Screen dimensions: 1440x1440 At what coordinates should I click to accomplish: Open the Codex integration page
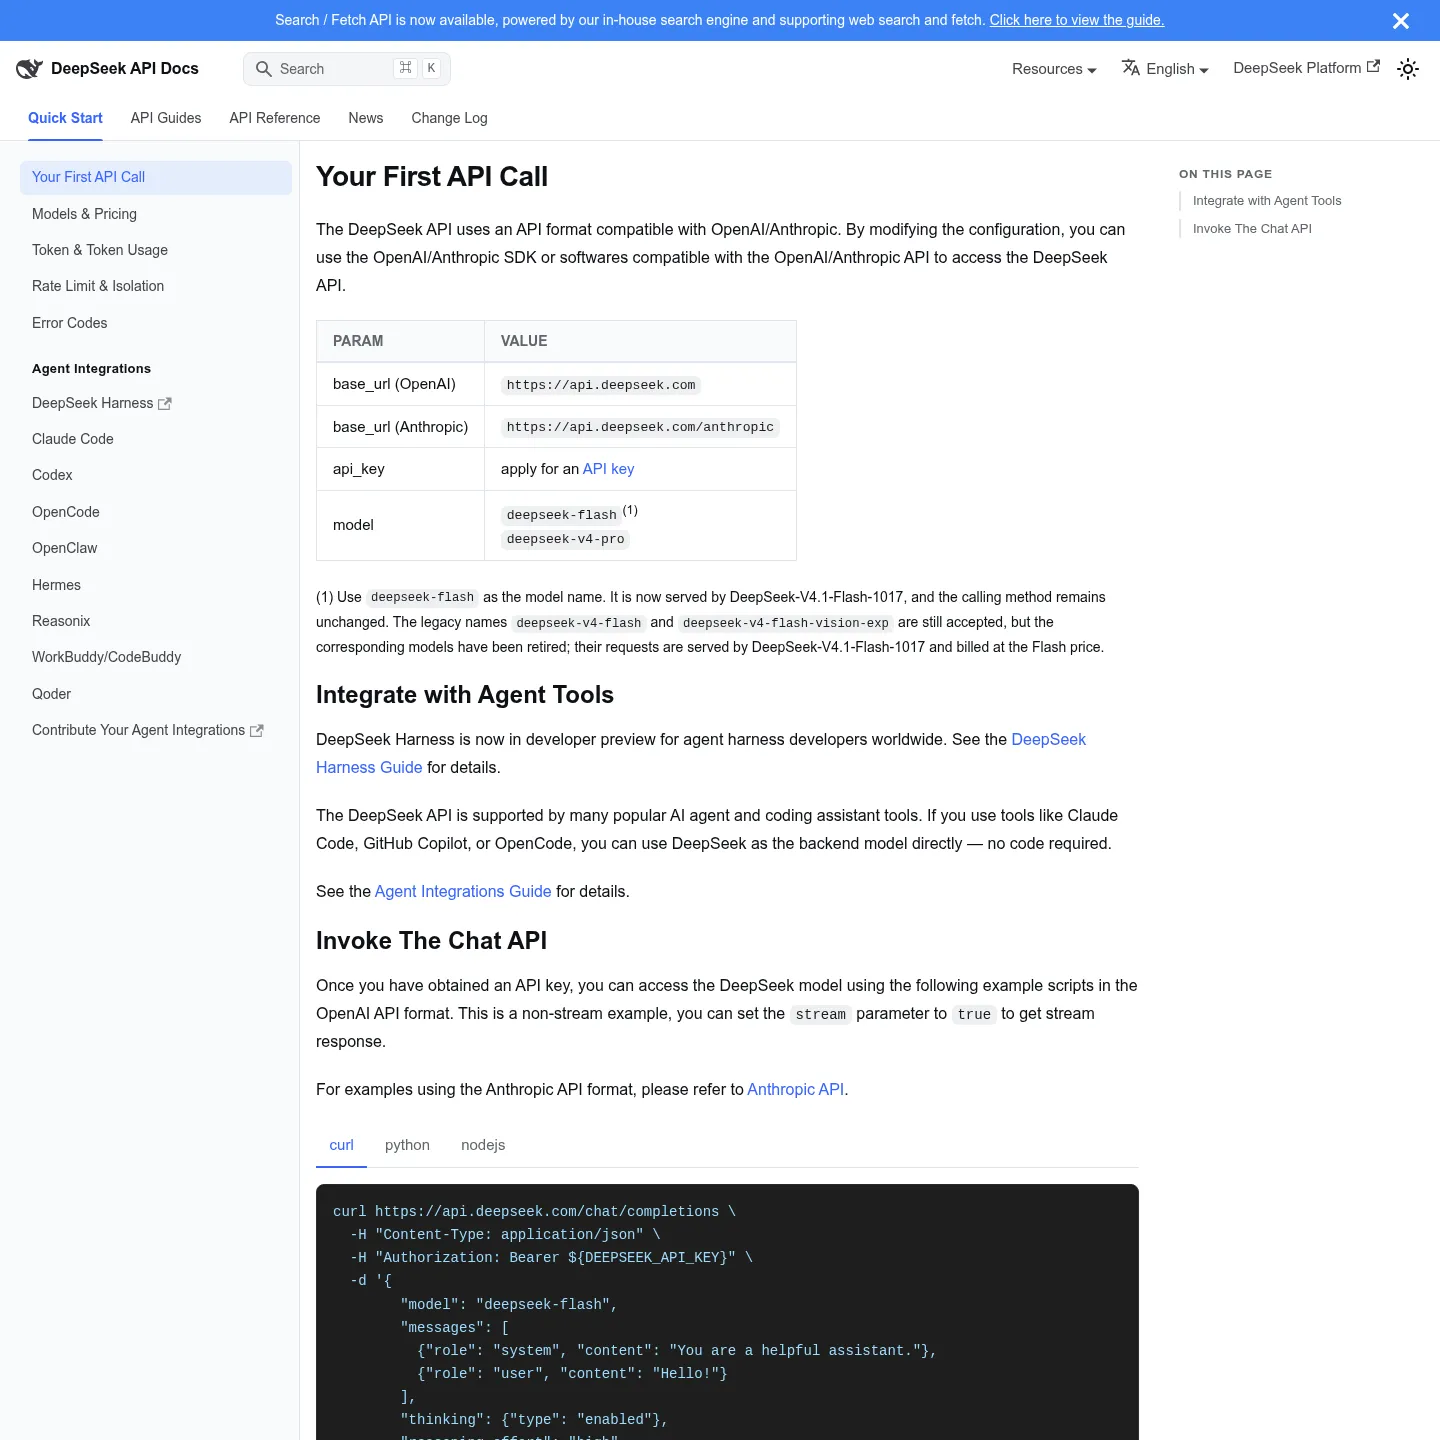156,475
